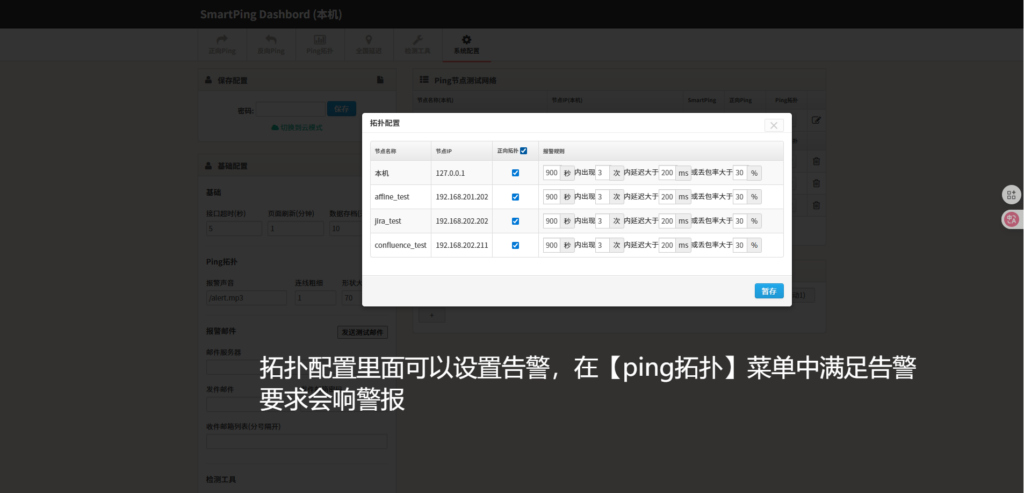1024x493 pixels.
Task: Open the 正向Ping navigation icon
Action: [221, 39]
